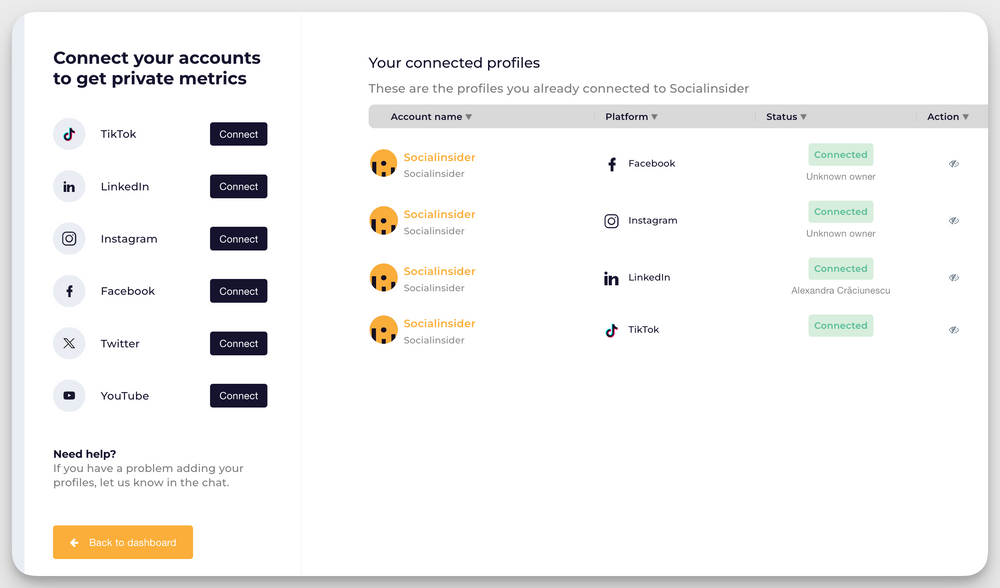Click the Facebook icon in the accounts list
Viewport: 1000px width, 588px height.
point(68,290)
